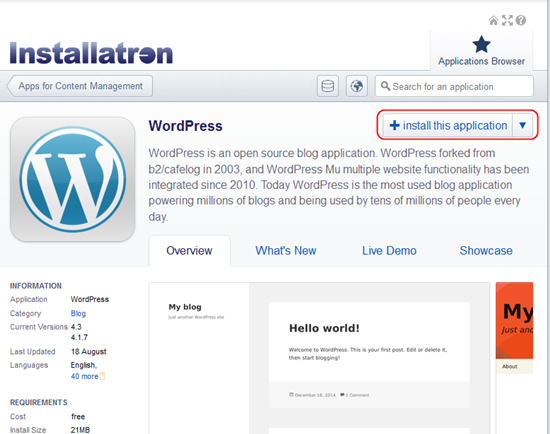Open the Showcase tab

point(486,251)
